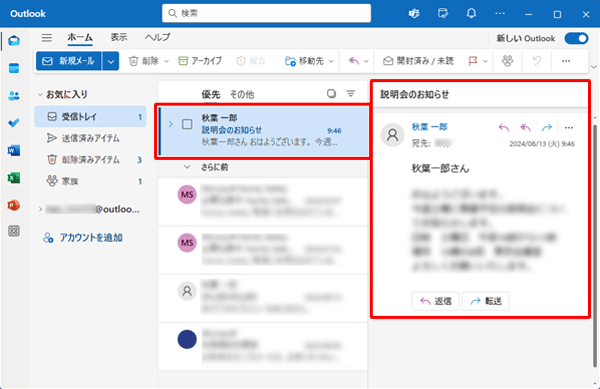Launch PowerPoint from the sidebar
The width and height of the screenshot is (600, 389).
coord(14,205)
